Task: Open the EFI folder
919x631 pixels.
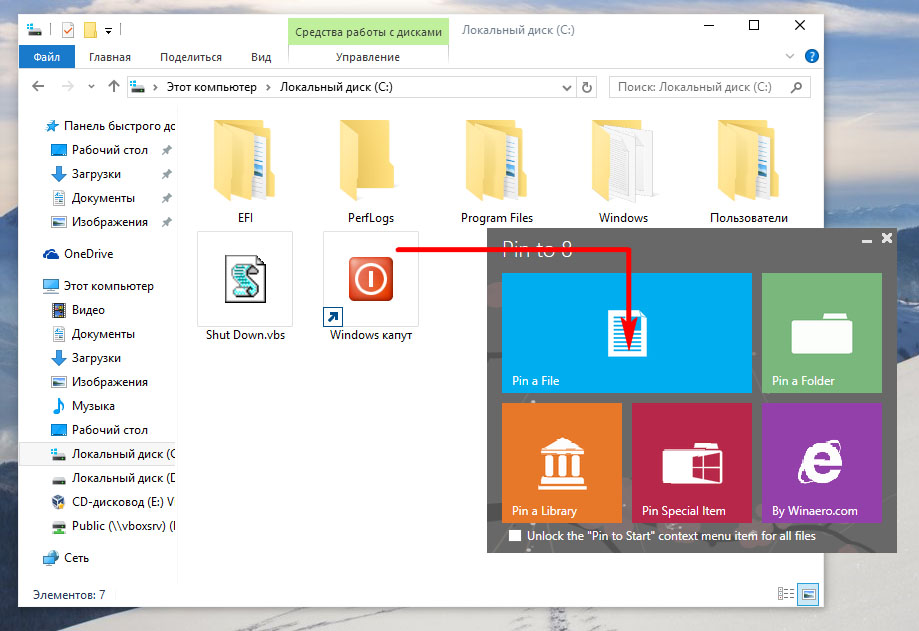Action: coord(245,171)
